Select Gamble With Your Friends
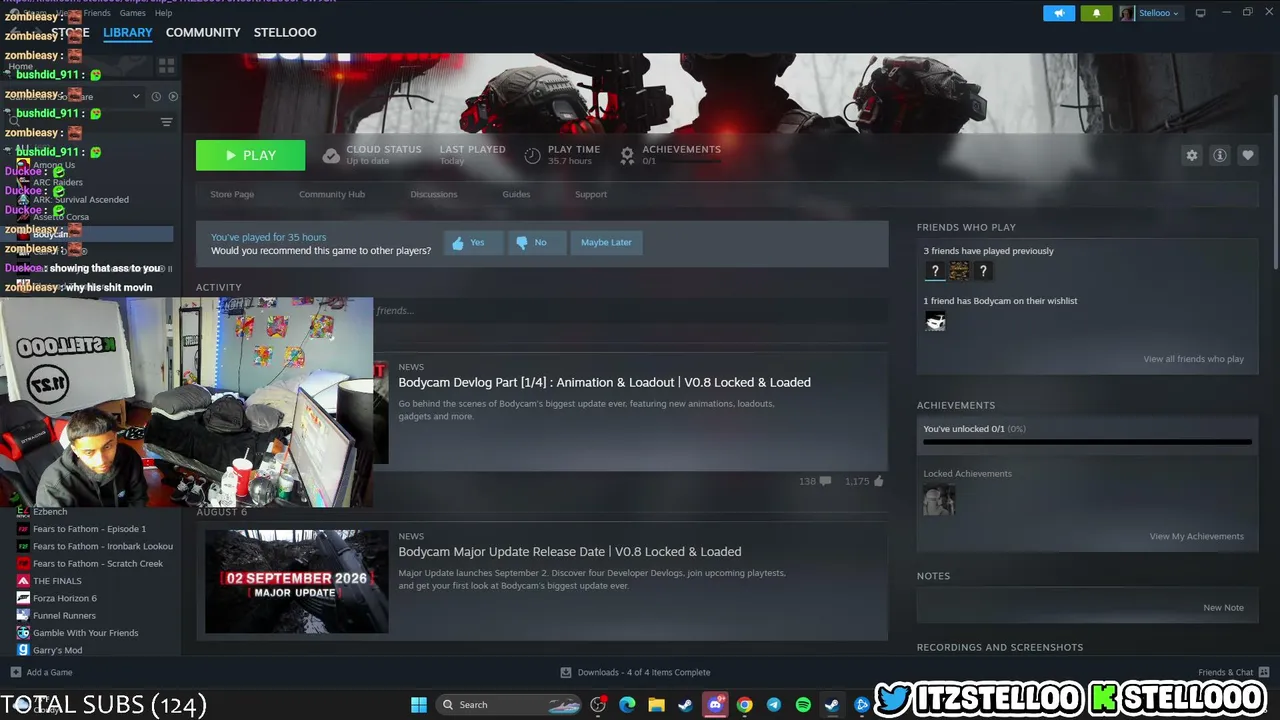The height and width of the screenshot is (720, 1280). pos(86,633)
